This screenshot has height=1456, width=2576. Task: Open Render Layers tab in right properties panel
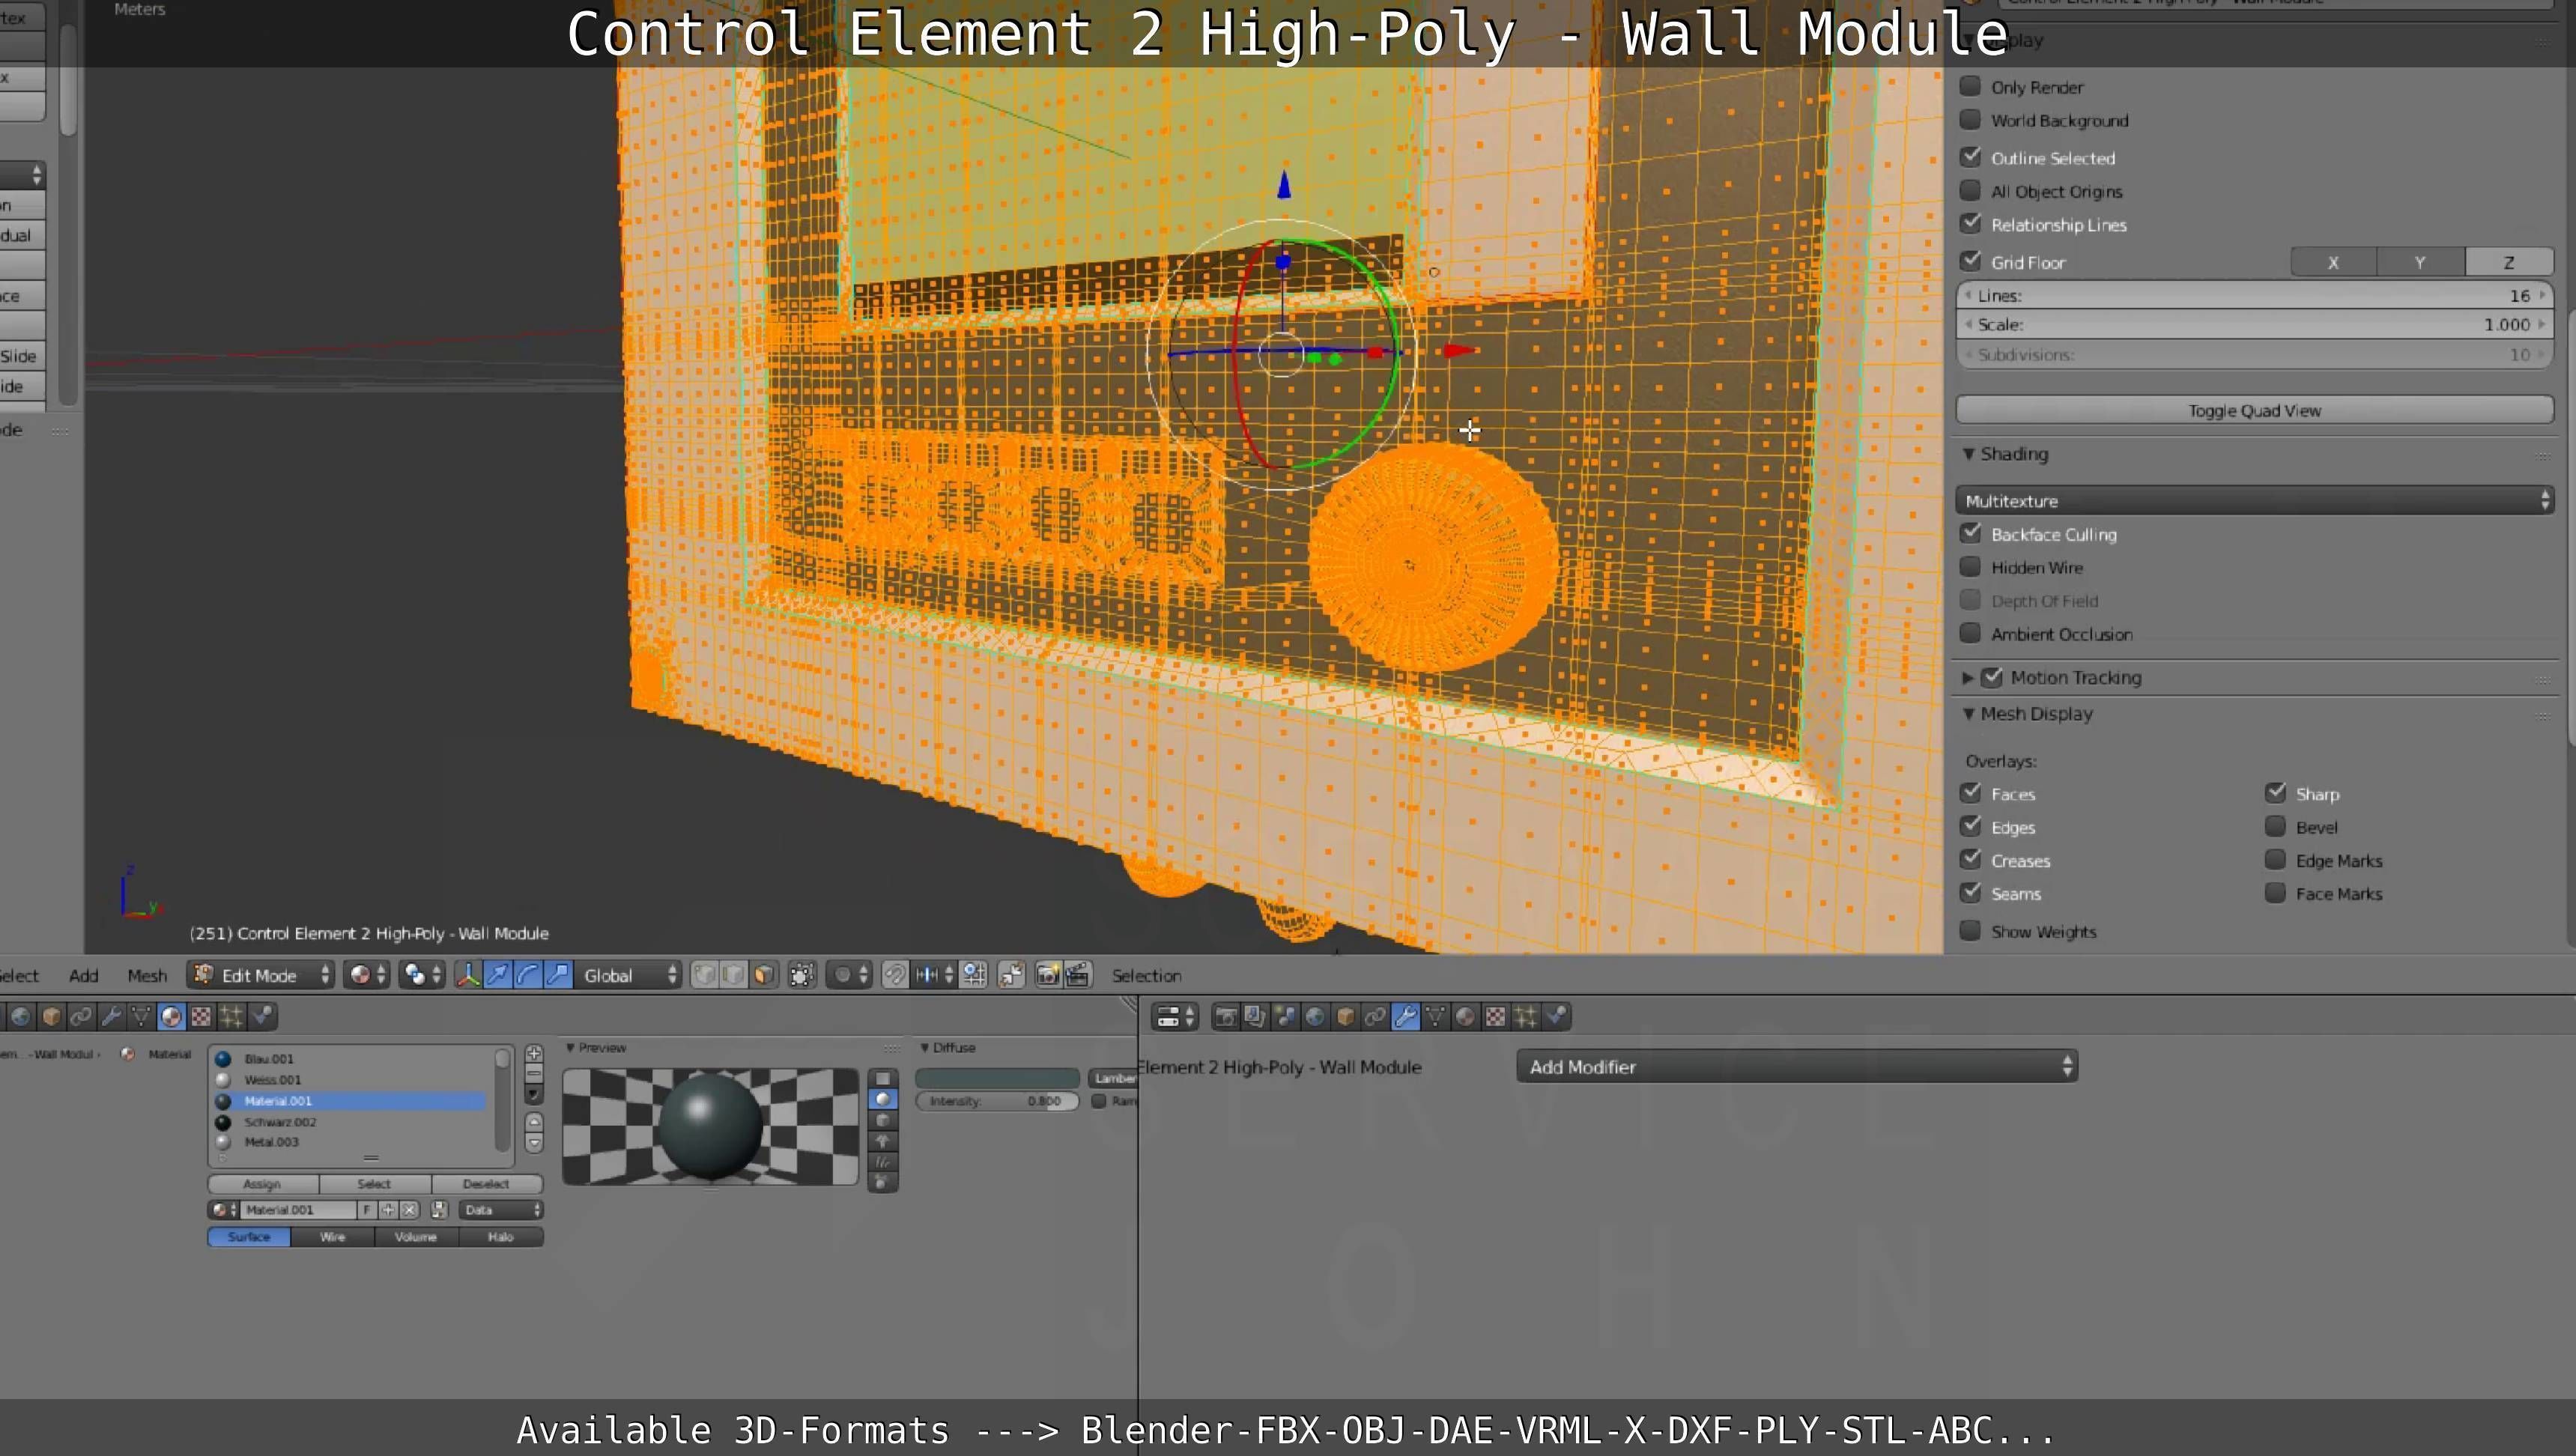pyautogui.click(x=1255, y=1017)
